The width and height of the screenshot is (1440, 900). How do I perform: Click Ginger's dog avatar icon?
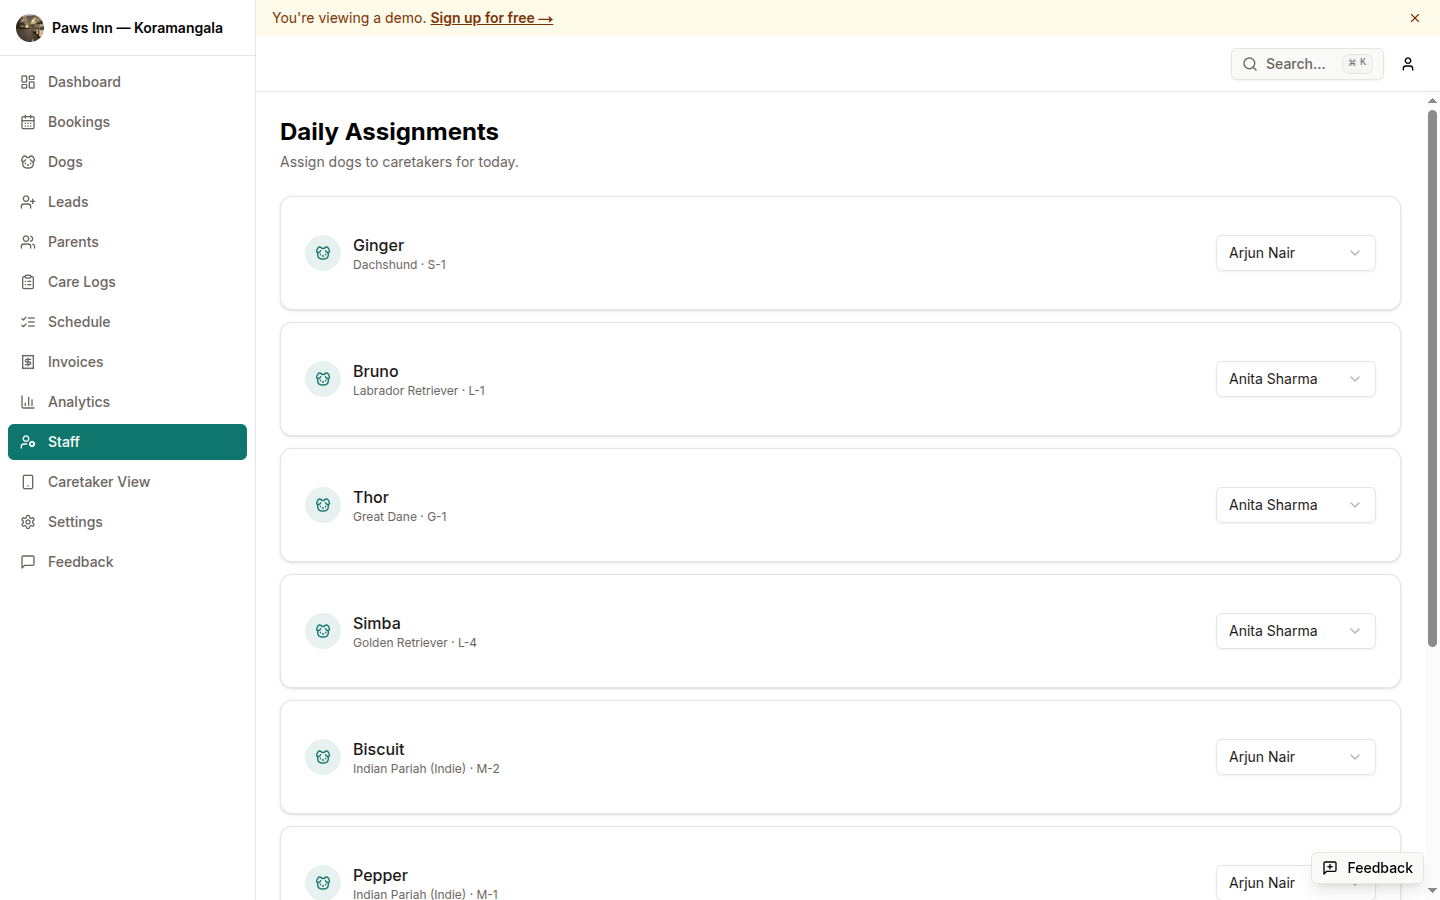(323, 253)
